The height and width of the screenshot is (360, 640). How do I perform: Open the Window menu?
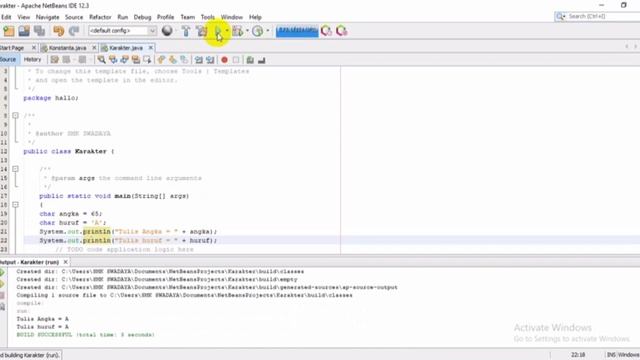pyautogui.click(x=232, y=17)
